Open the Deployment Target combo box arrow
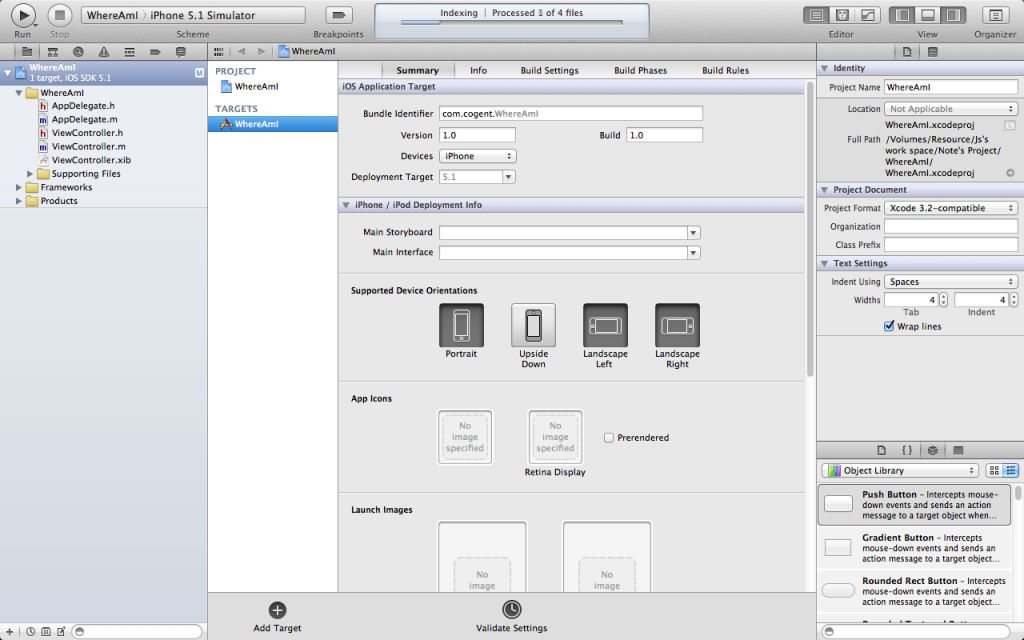1024x640 pixels. tap(509, 177)
